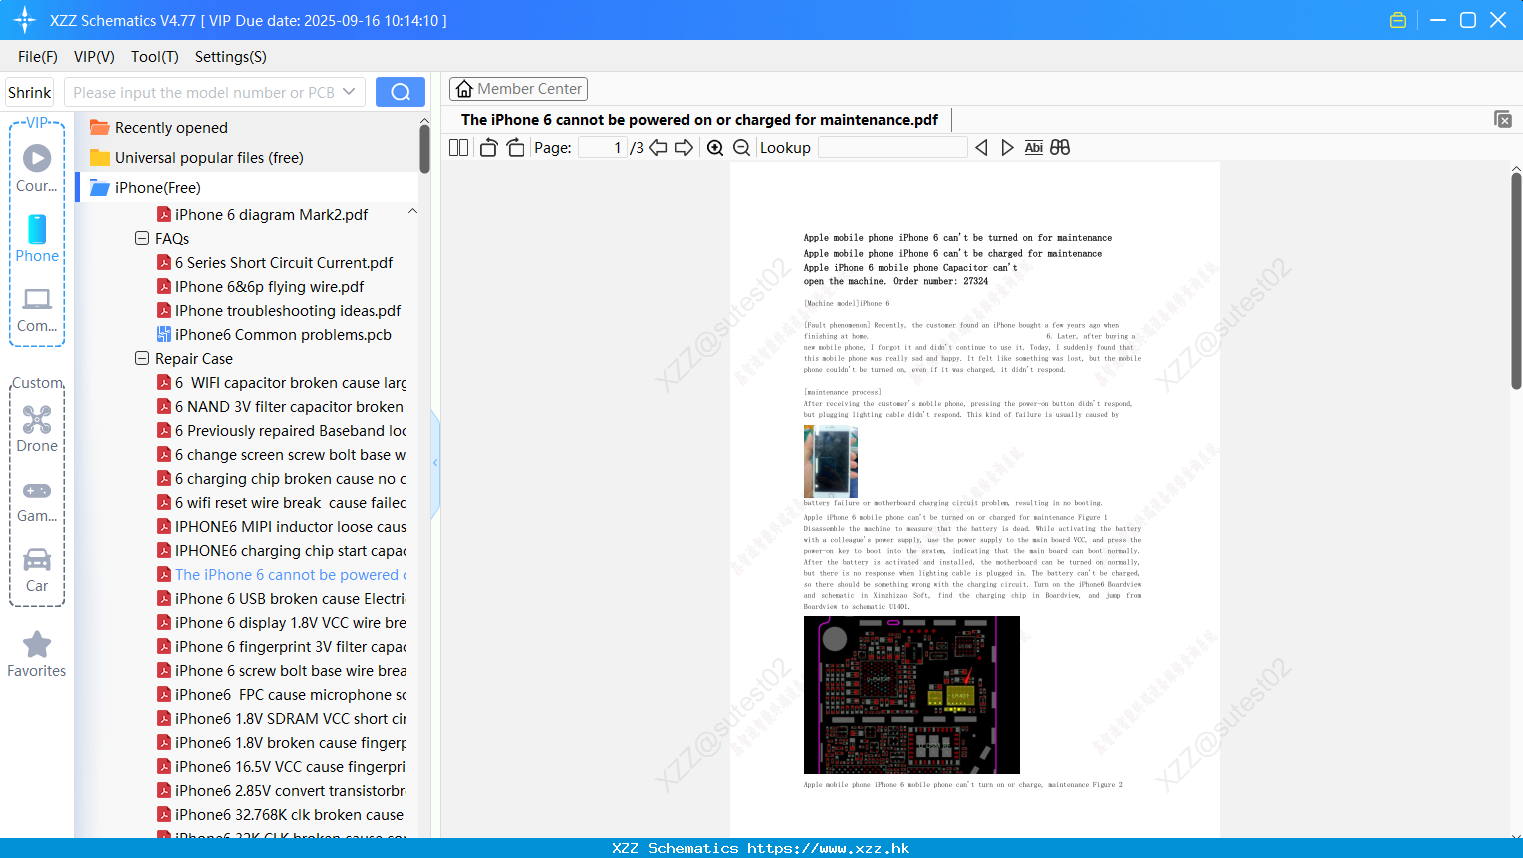Click the yellow toolbox icon in title bar

tap(1398, 20)
